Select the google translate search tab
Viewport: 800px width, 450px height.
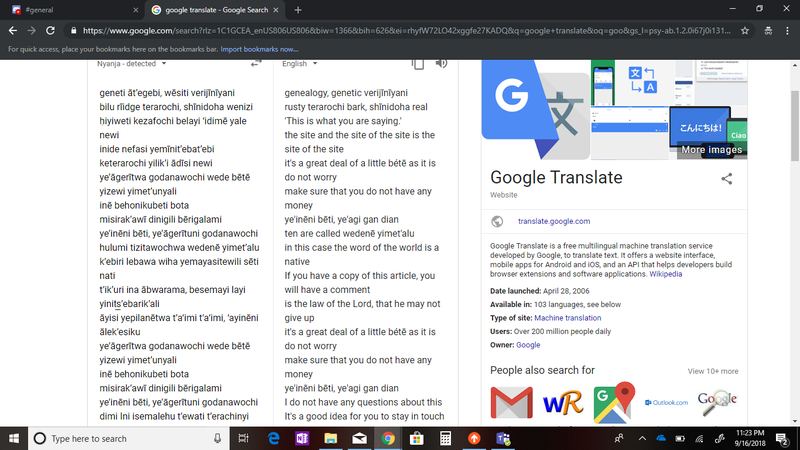point(216,10)
